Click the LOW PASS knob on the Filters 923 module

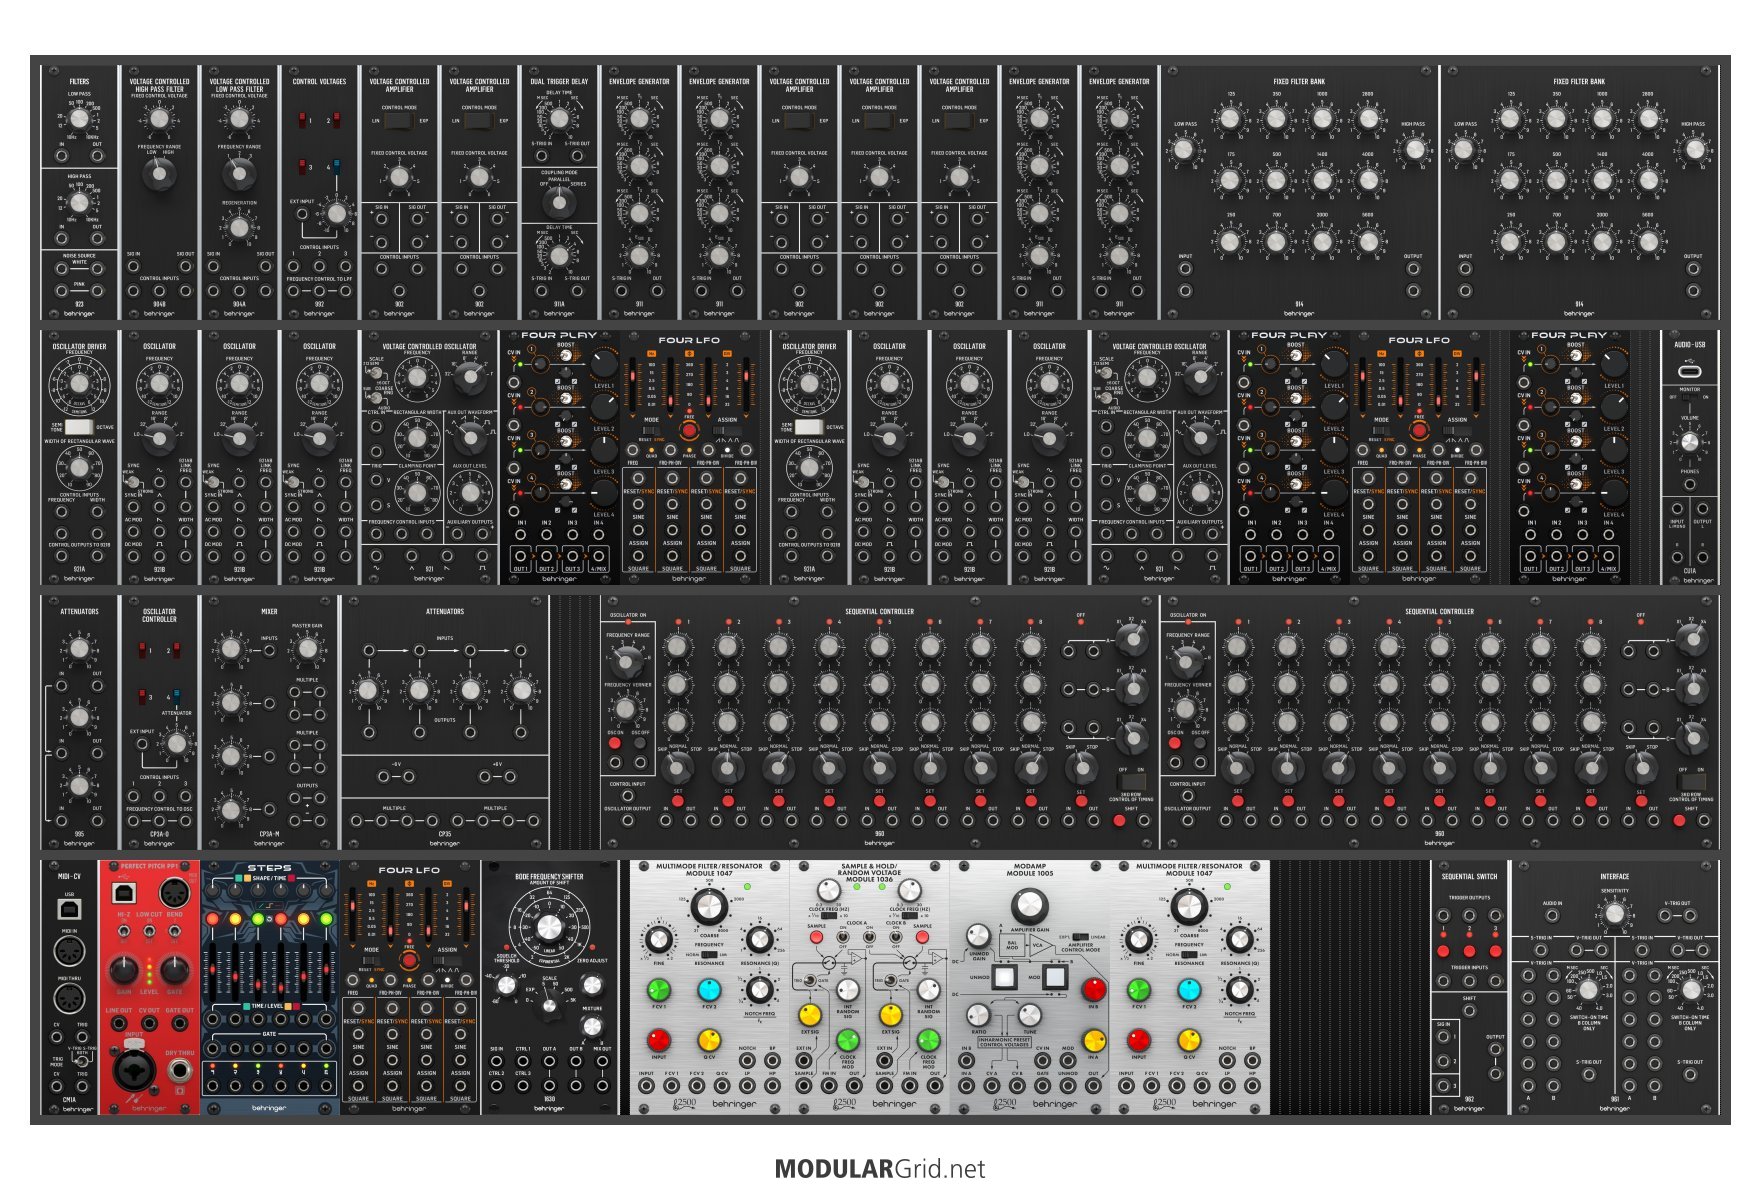click(79, 118)
